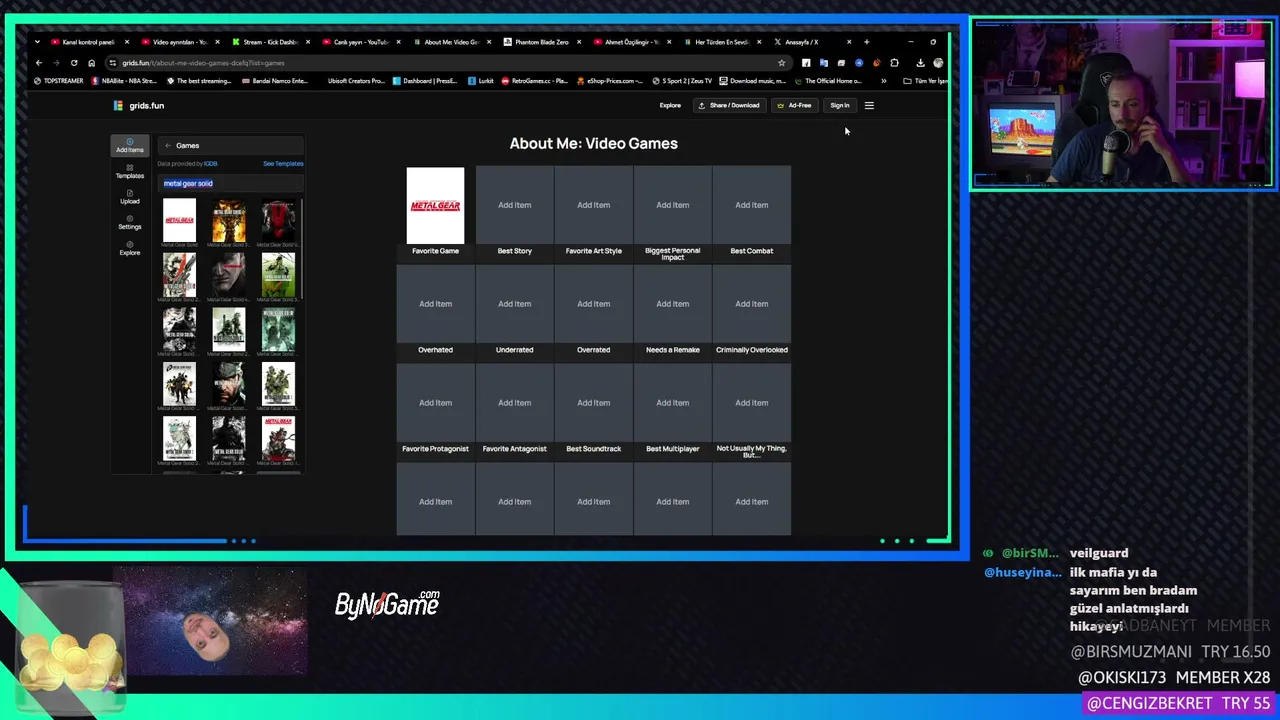Screen dimensions: 1280x720
Task: Click the Sign in button
Action: click(840, 105)
